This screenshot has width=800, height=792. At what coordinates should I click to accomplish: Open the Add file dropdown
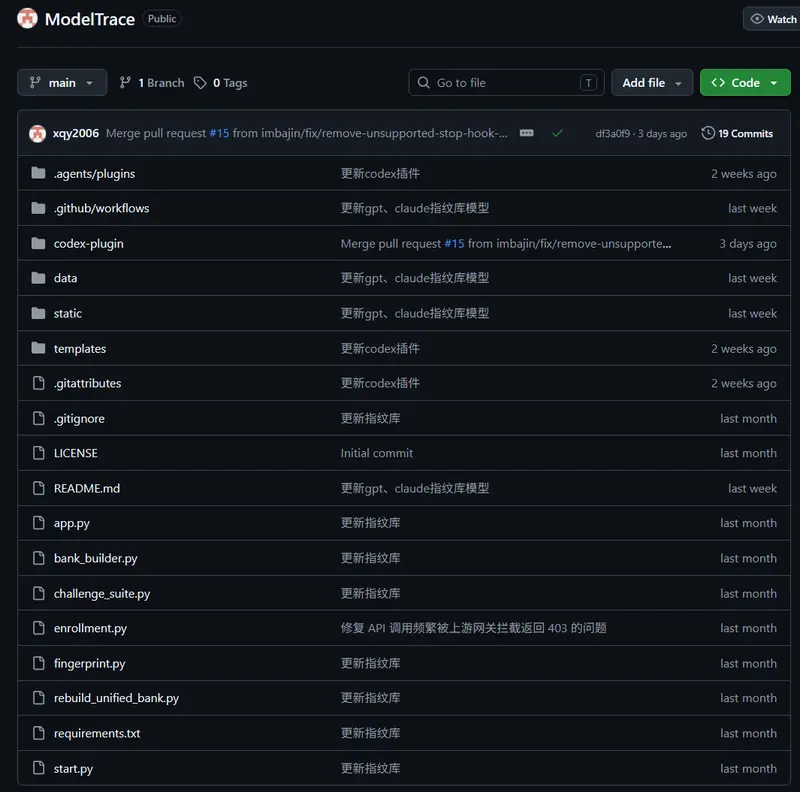point(652,83)
